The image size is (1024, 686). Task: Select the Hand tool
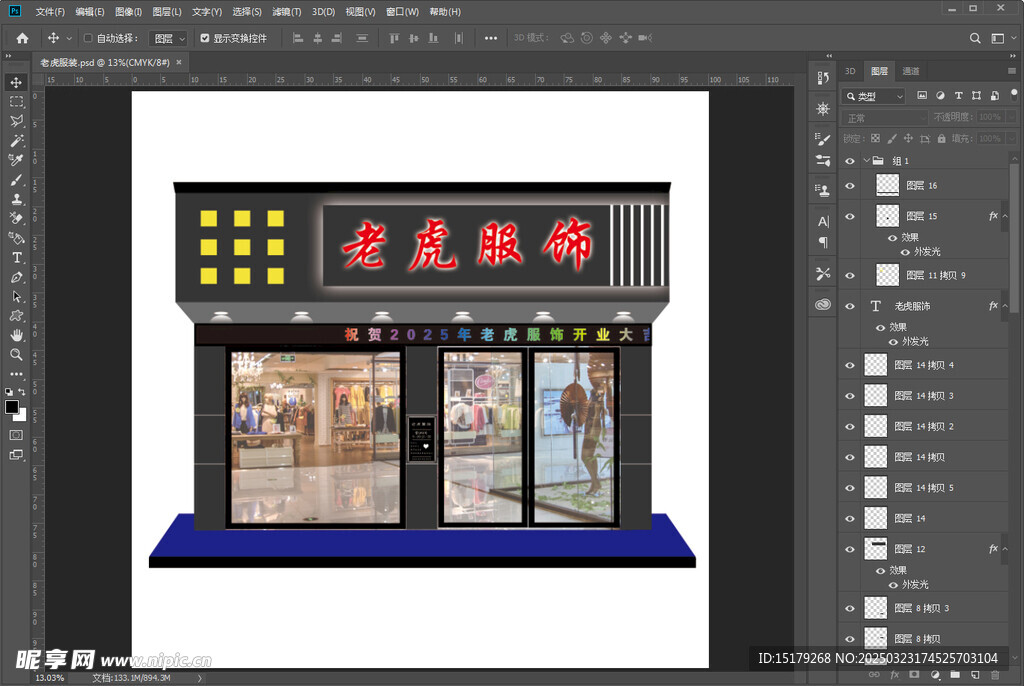click(x=15, y=335)
